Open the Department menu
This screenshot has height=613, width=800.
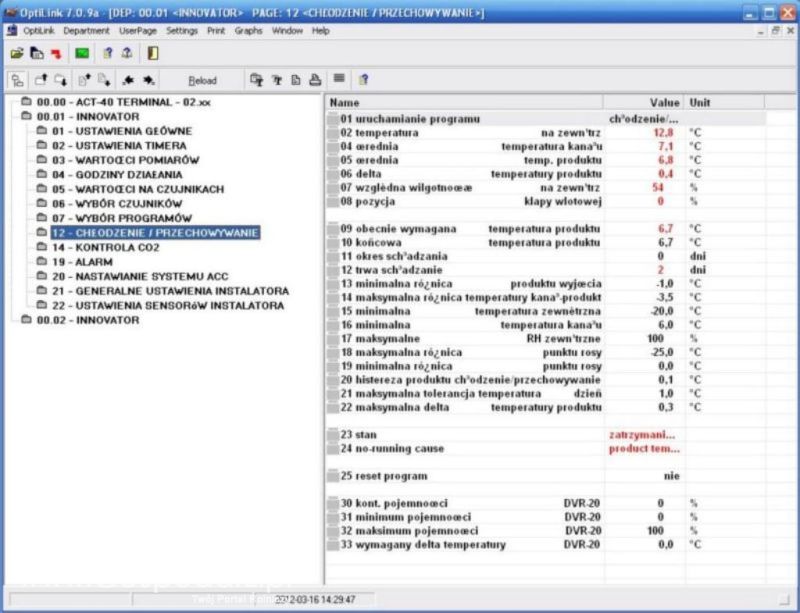pyautogui.click(x=86, y=31)
